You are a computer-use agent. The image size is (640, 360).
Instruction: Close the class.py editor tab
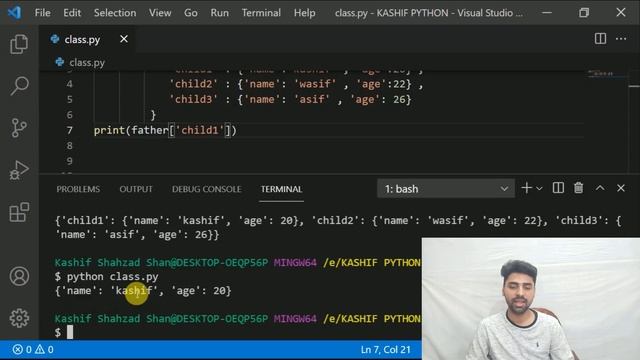pos(124,39)
